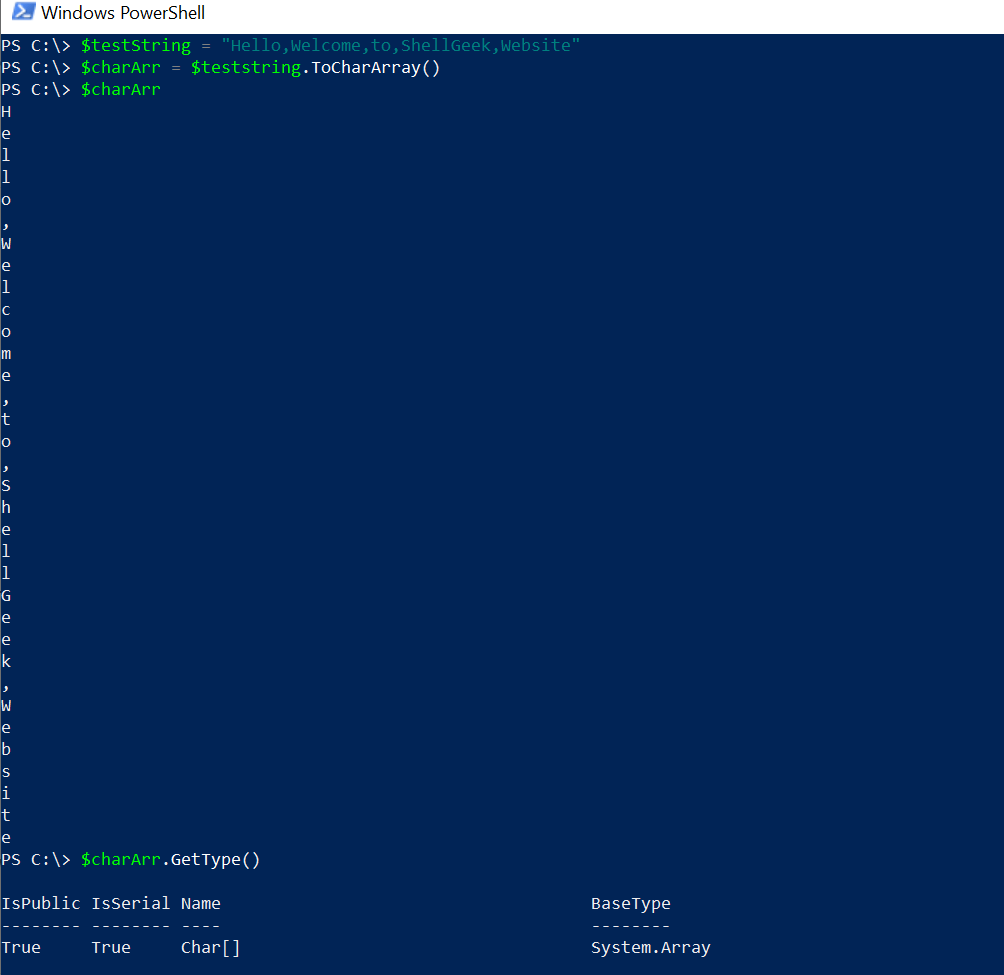1004x975 pixels.
Task: Select the Char[] type name in output
Action: (x=209, y=947)
